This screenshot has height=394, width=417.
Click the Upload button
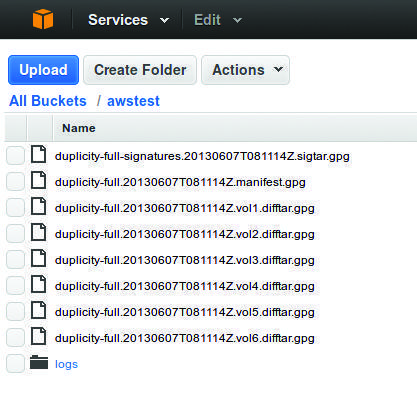pyautogui.click(x=43, y=70)
